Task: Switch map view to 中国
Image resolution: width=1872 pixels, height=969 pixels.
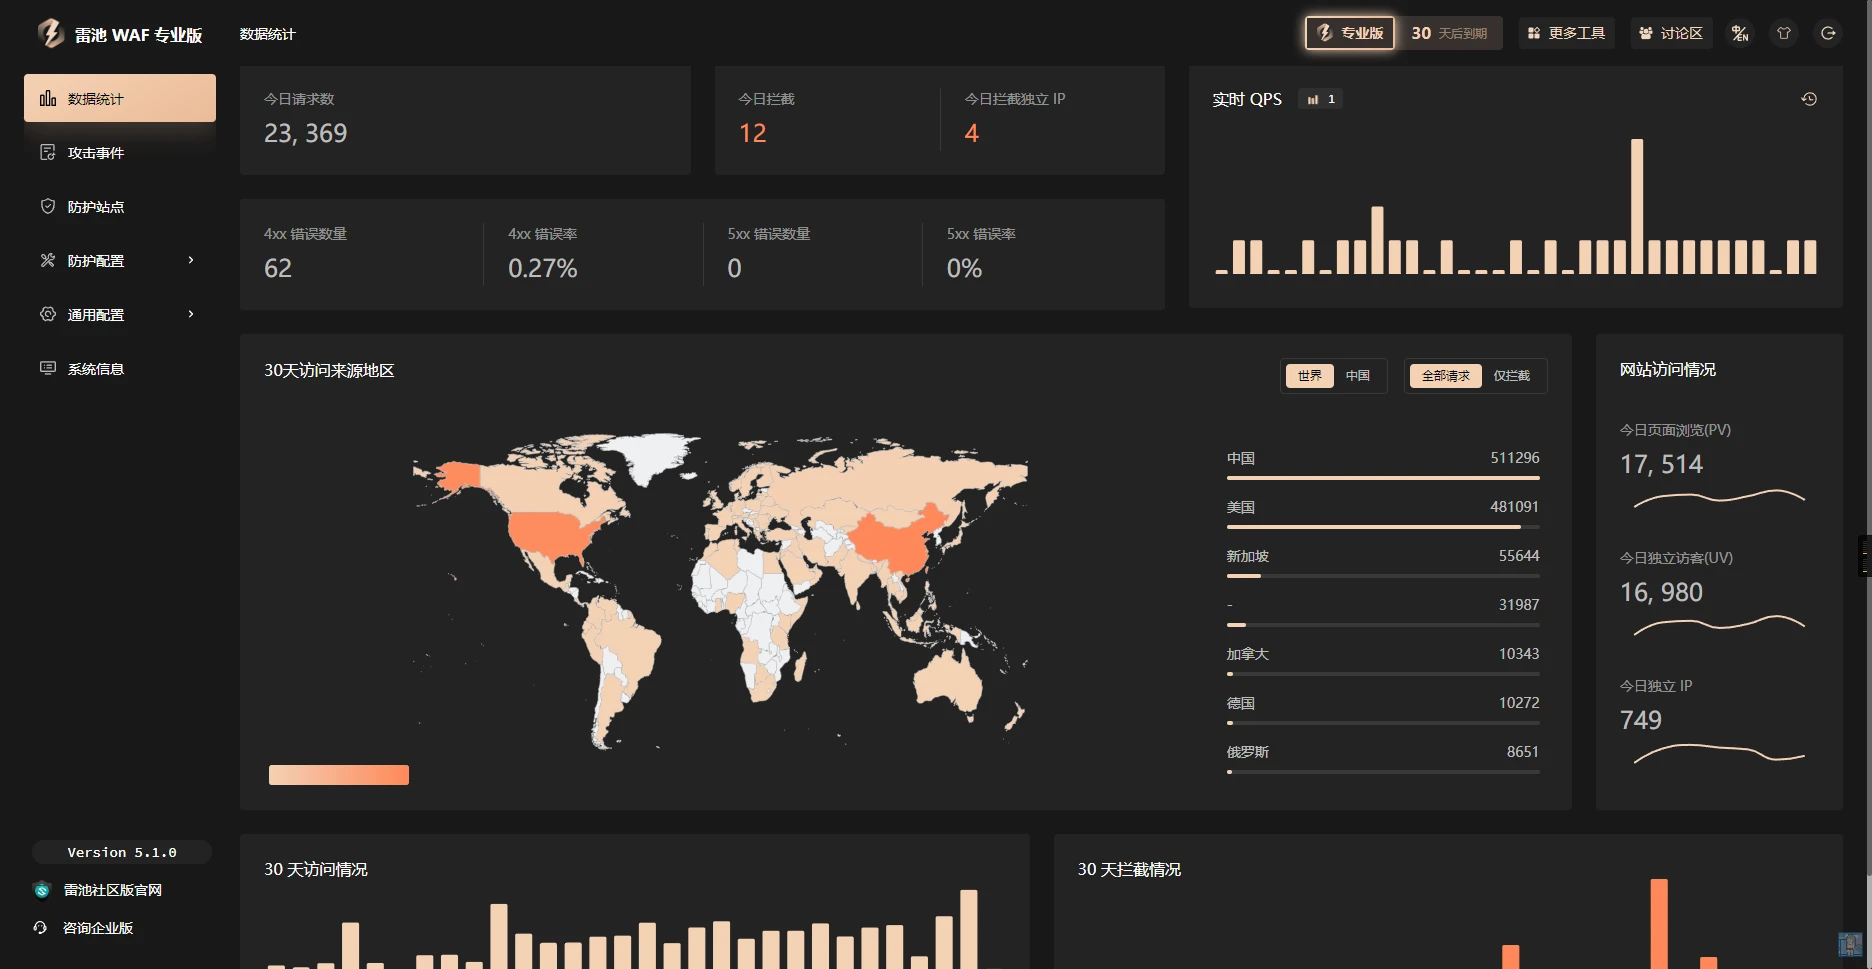Action: 1357,376
